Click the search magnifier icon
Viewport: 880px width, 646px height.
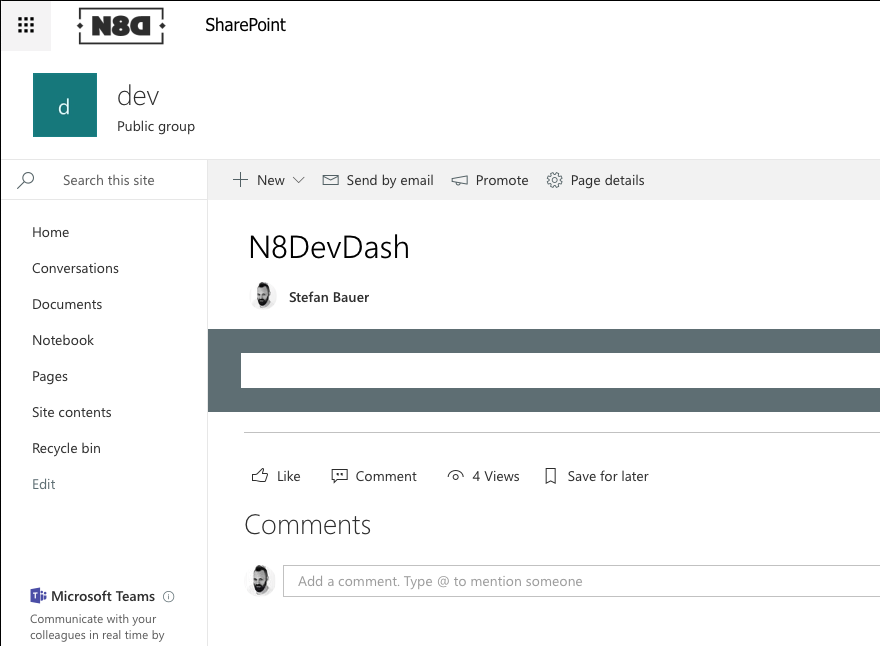26,180
